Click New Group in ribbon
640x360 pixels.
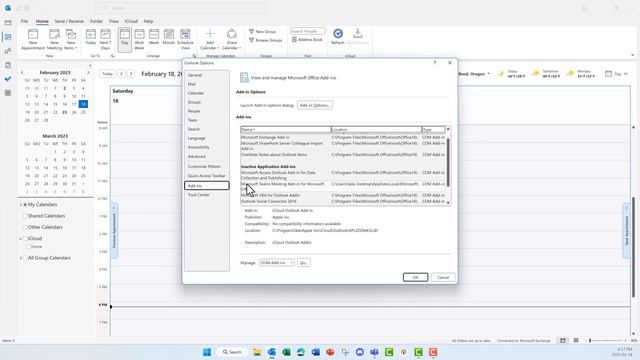click(x=262, y=31)
